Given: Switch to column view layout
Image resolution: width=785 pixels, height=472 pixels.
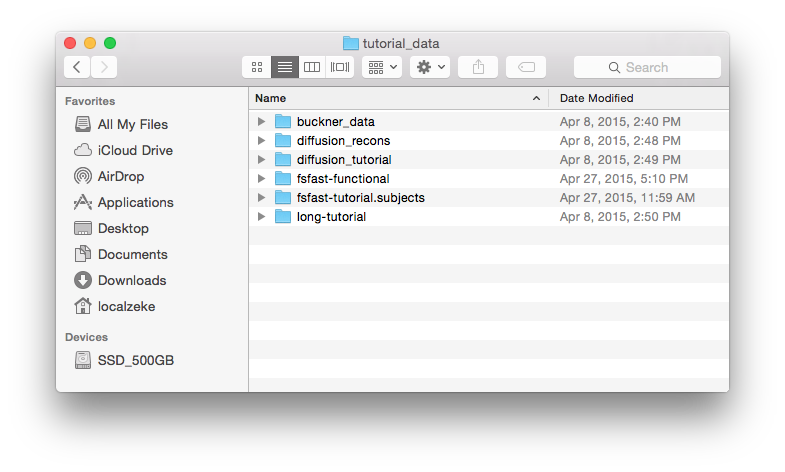Looking at the screenshot, I should click(312, 67).
